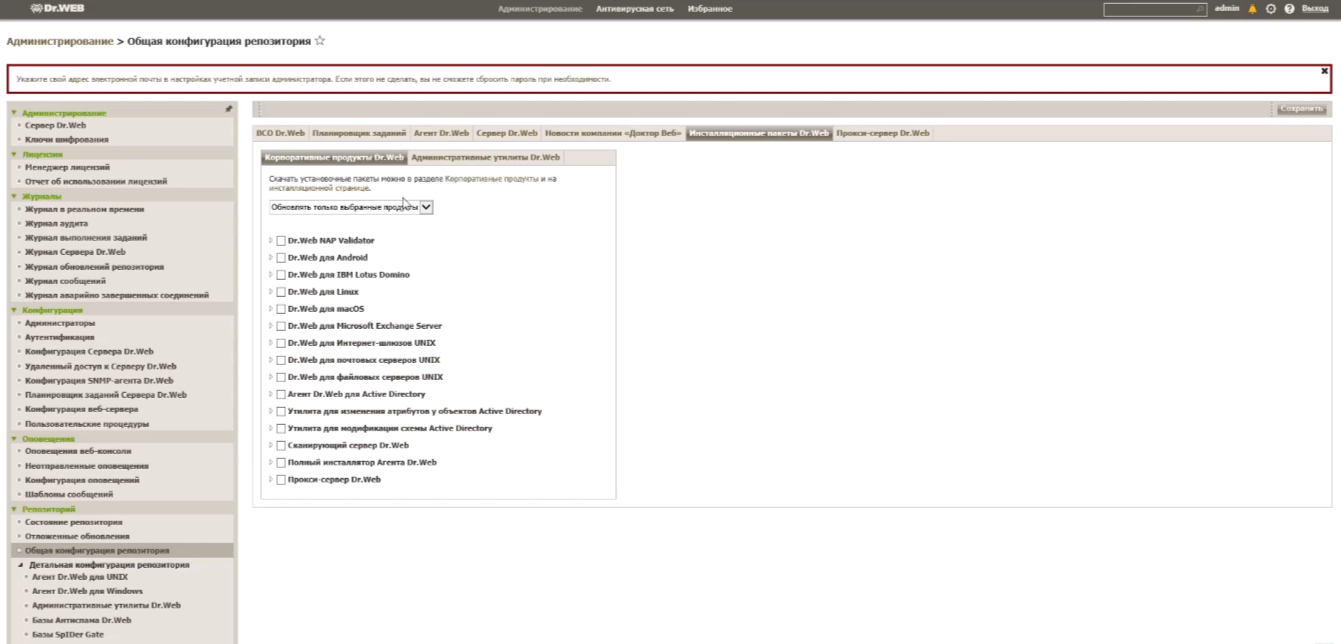The height and width of the screenshot is (644, 1341).
Task: Click the search magnifier icon
Action: tap(1201, 9)
